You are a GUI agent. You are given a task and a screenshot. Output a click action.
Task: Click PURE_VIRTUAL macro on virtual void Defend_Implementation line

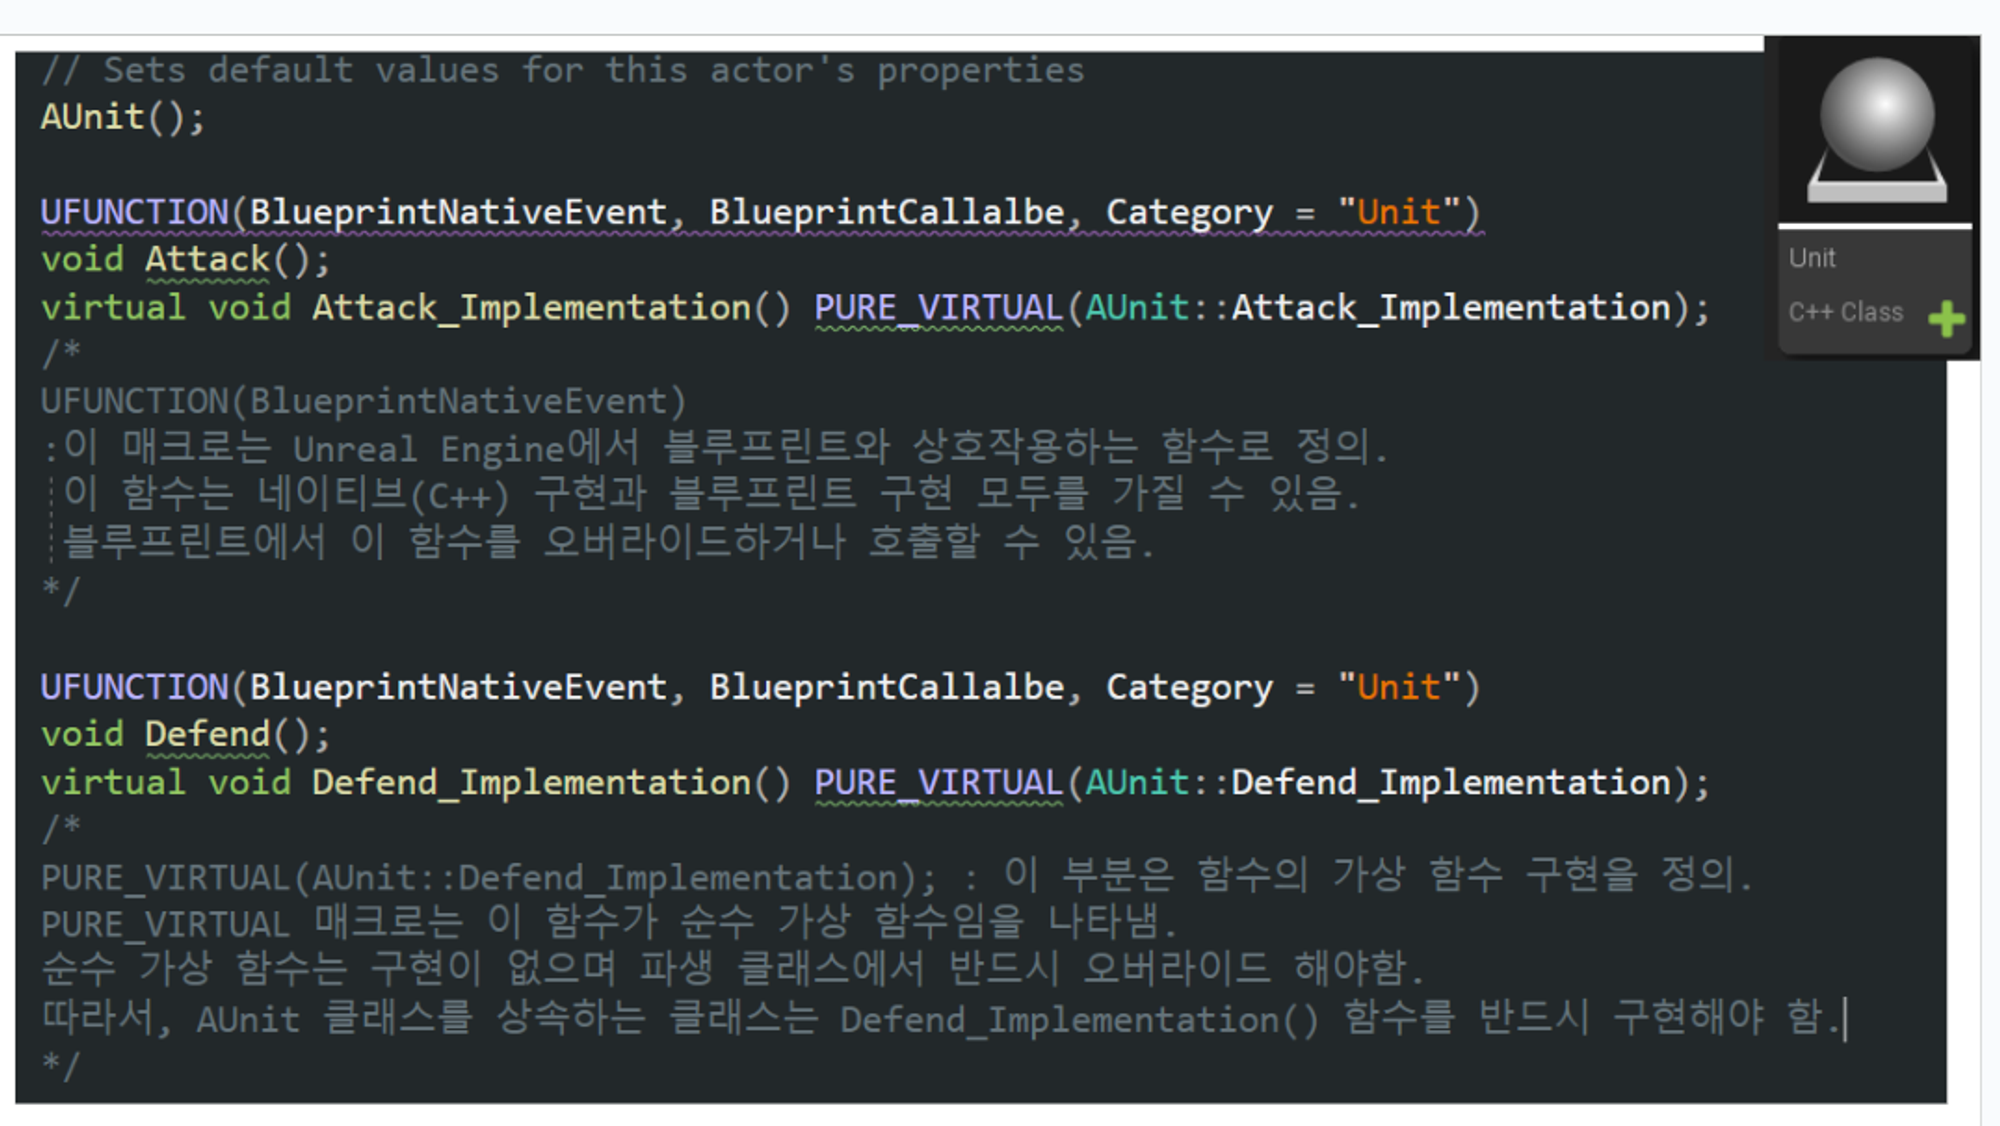[x=937, y=783]
